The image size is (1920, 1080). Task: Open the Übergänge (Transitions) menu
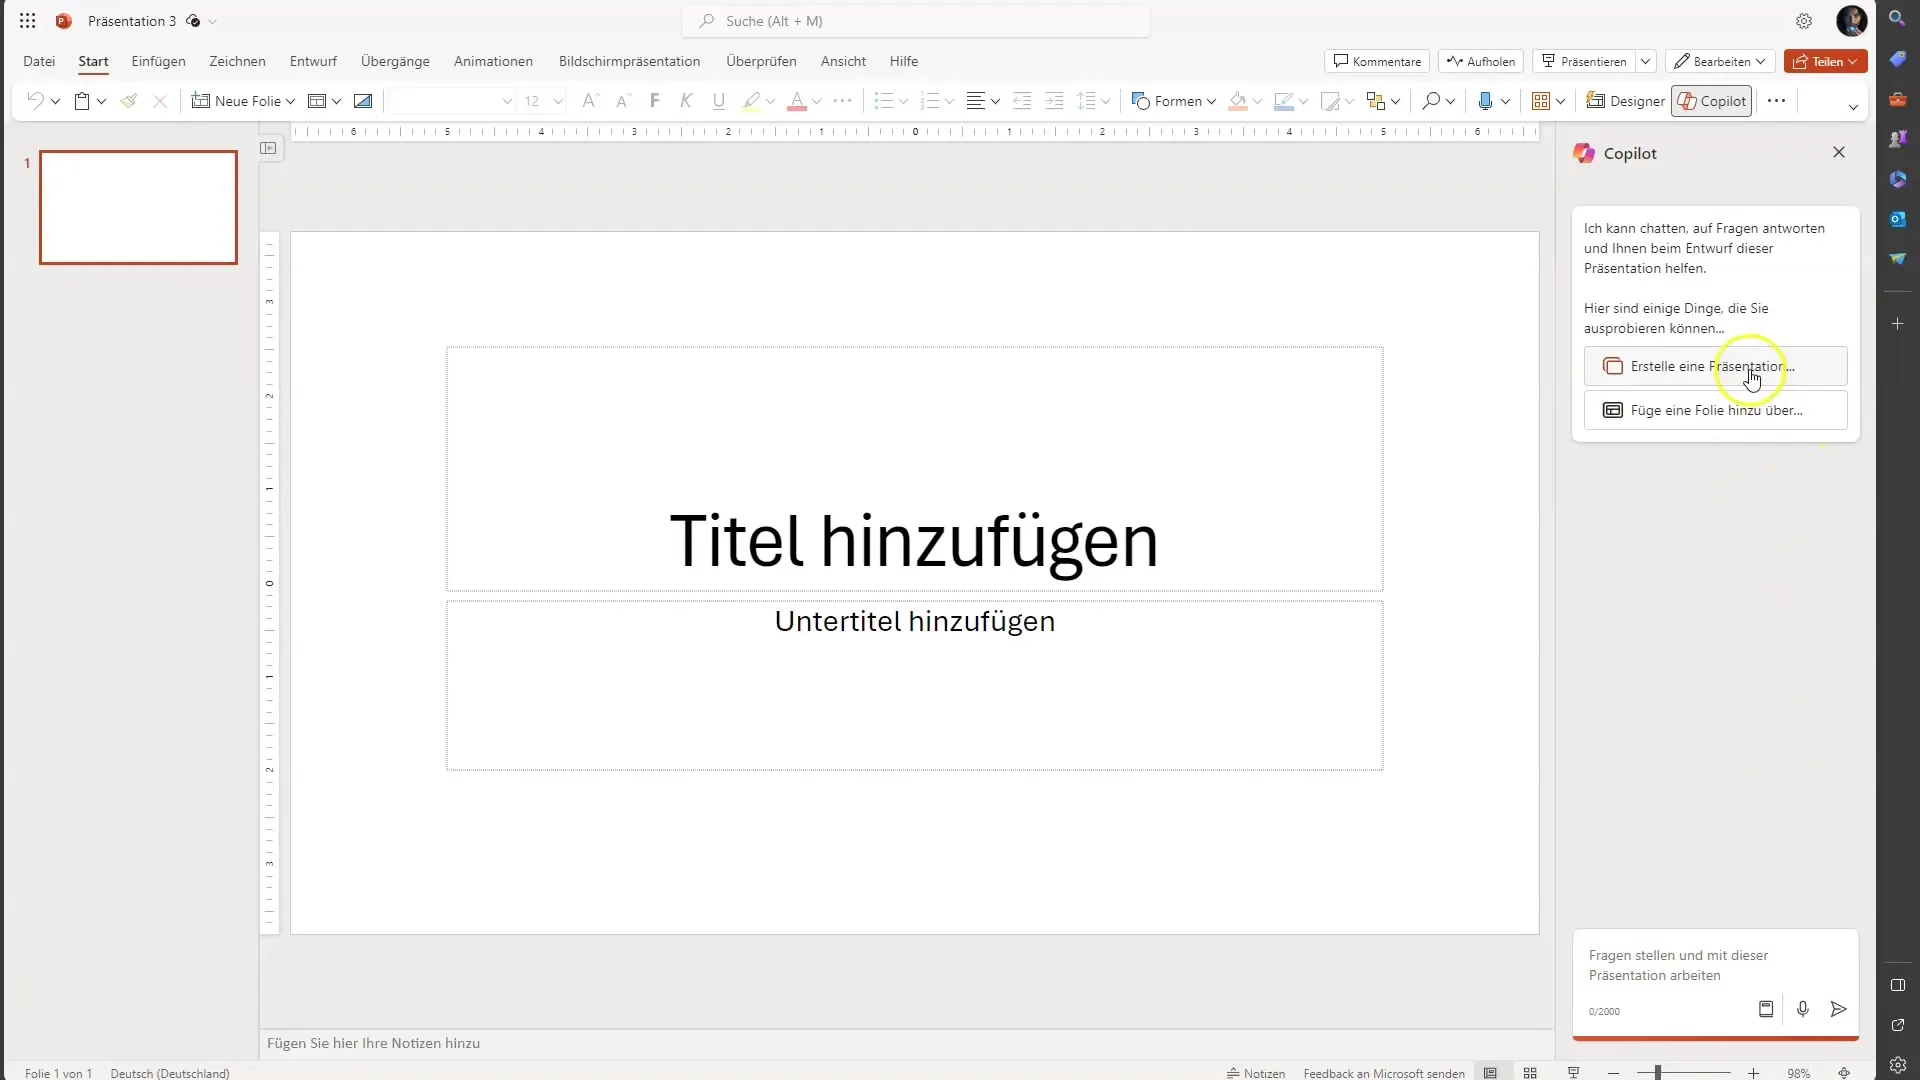click(x=396, y=61)
